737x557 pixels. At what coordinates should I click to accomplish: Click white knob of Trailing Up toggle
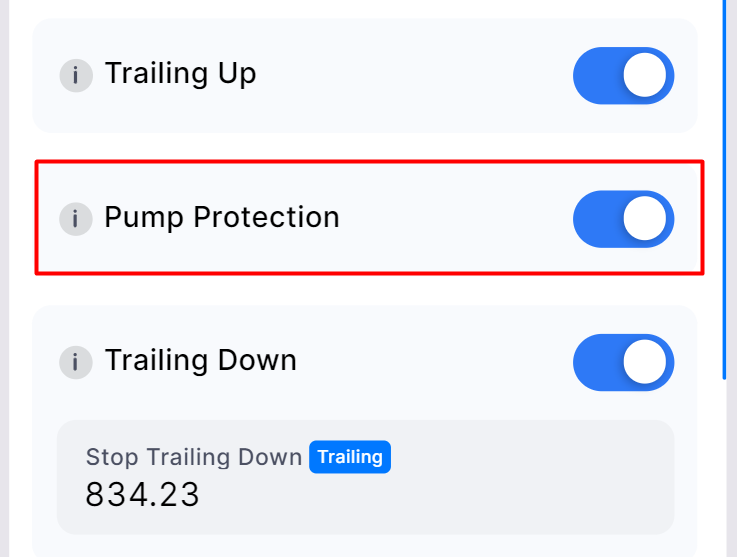[x=646, y=76]
